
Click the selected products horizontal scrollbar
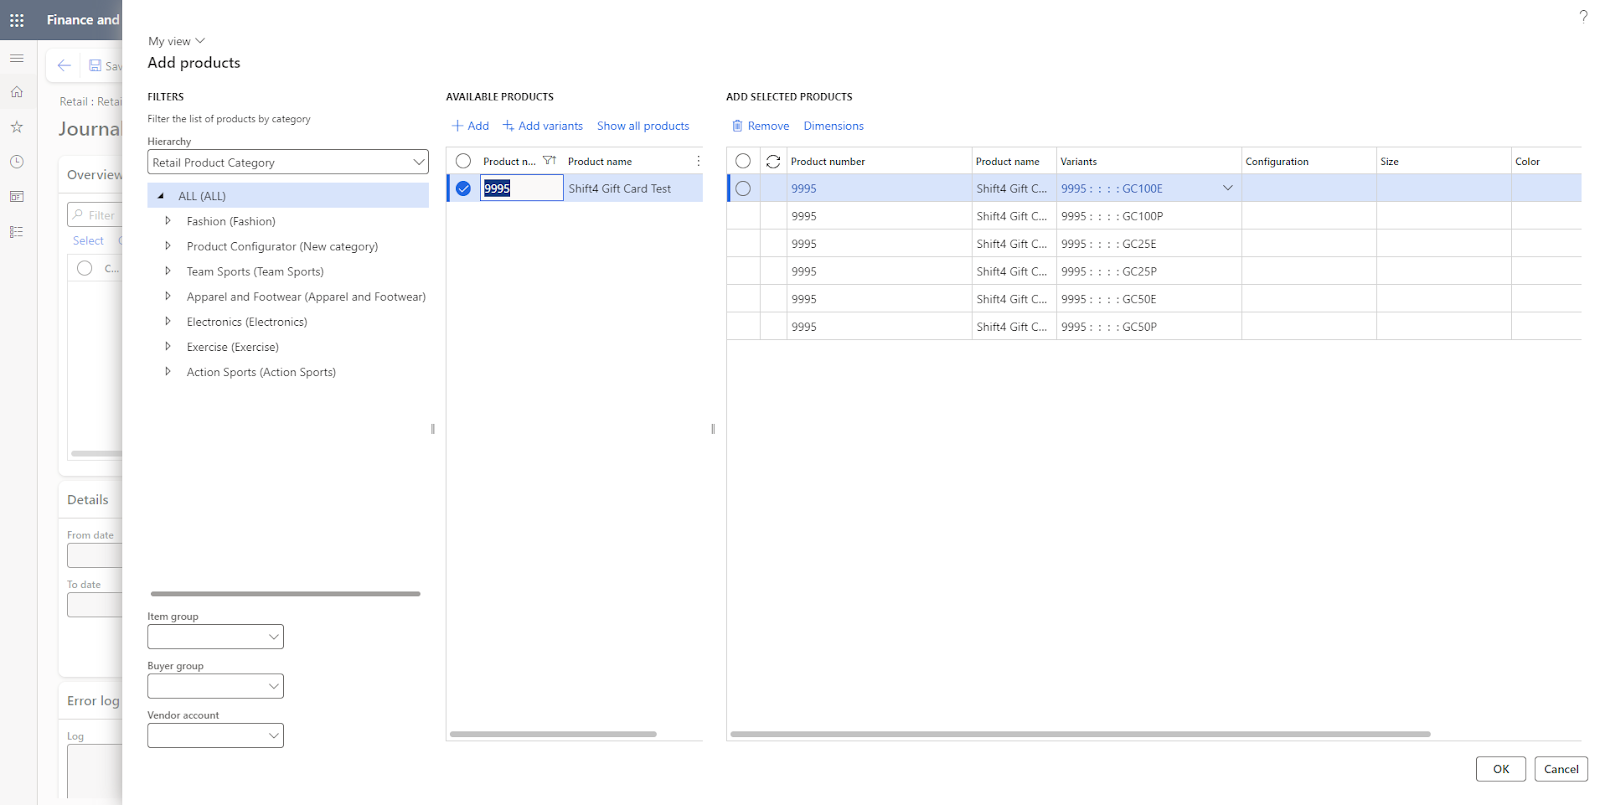1080,734
